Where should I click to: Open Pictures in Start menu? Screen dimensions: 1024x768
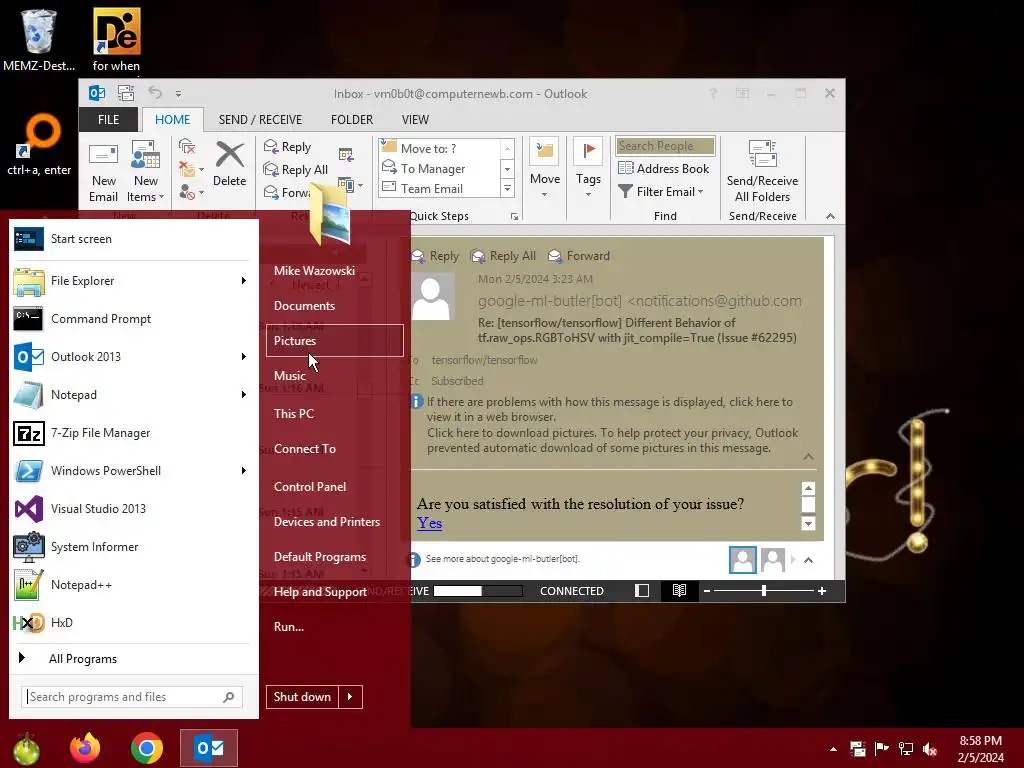(x=334, y=341)
